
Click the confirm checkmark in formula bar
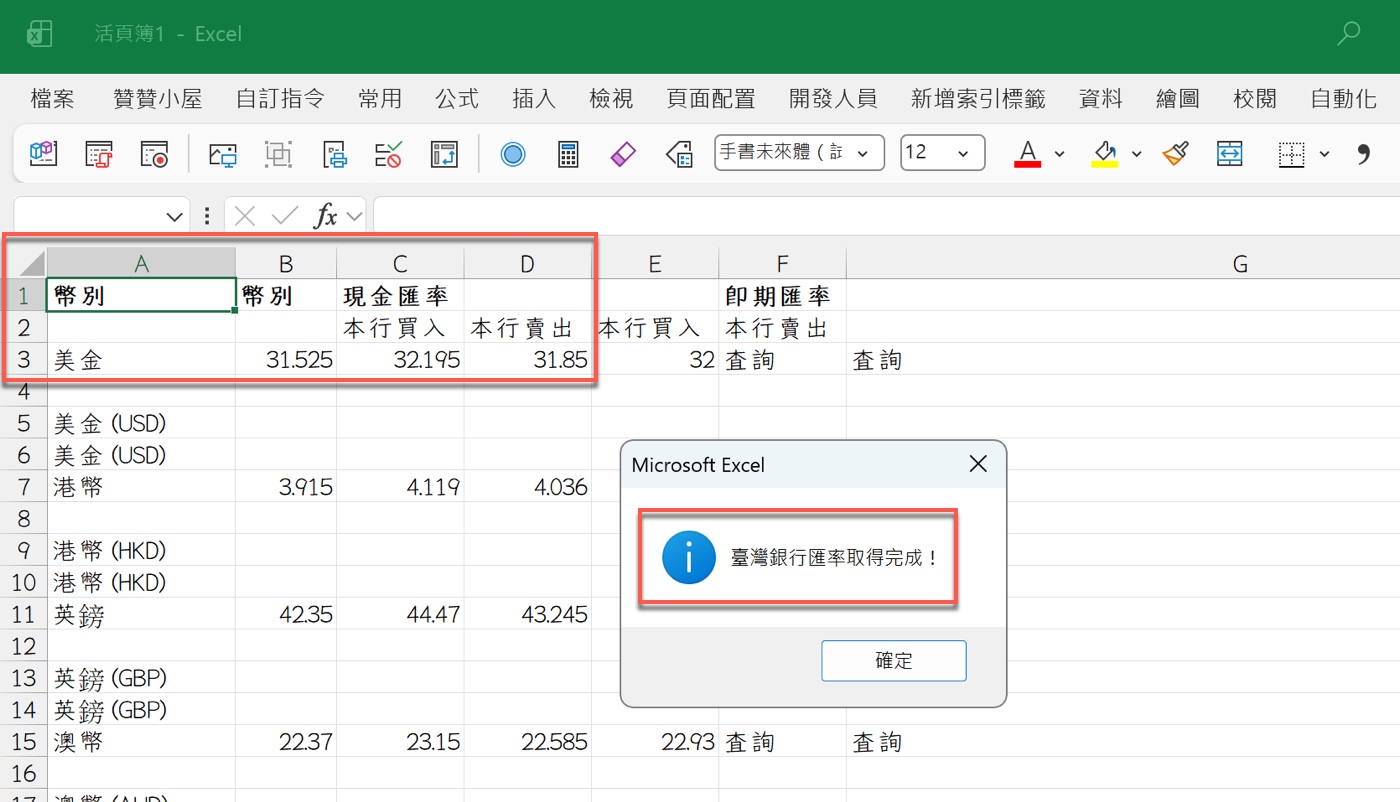coord(285,215)
